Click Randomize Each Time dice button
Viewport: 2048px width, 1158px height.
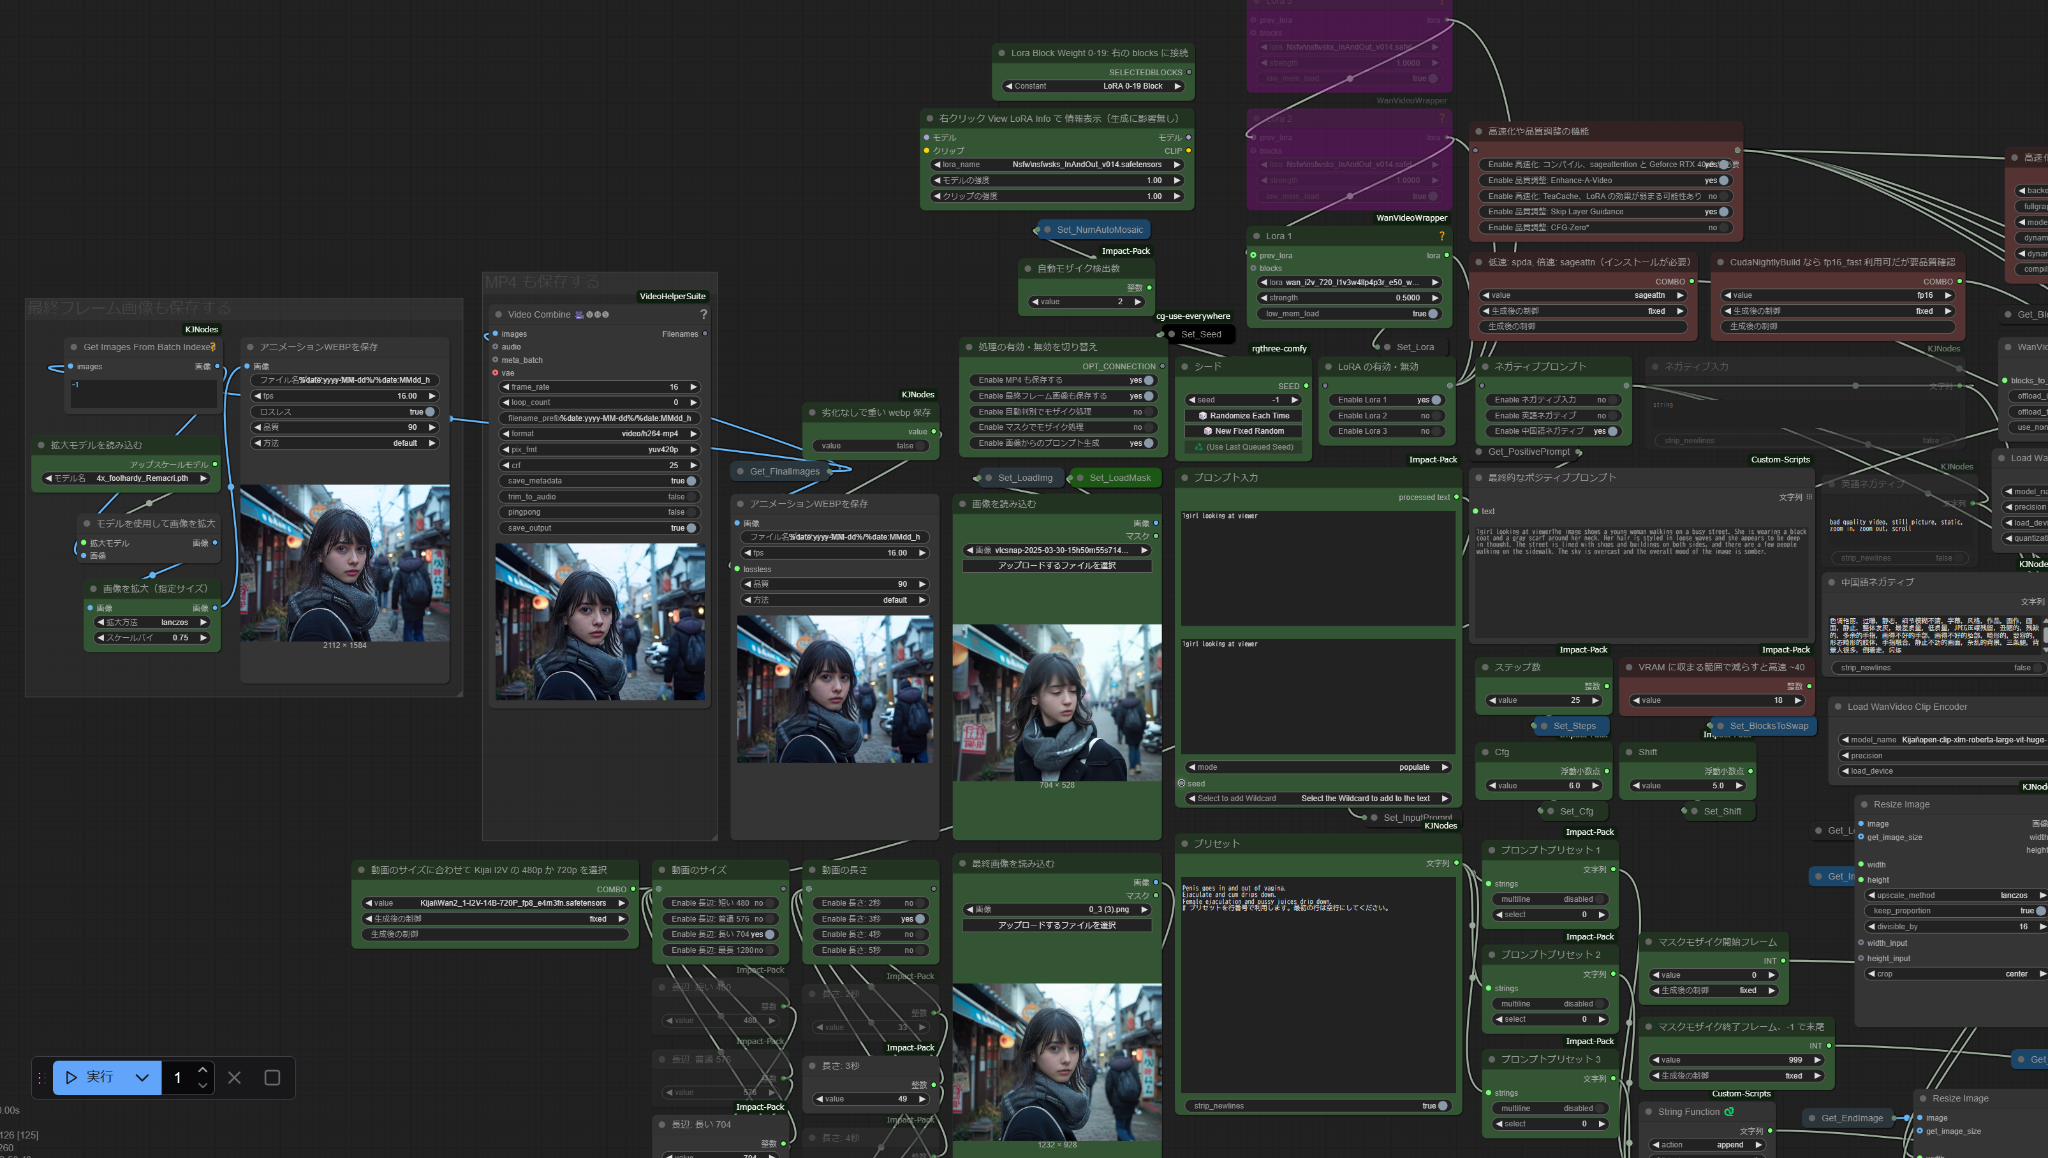1244,415
